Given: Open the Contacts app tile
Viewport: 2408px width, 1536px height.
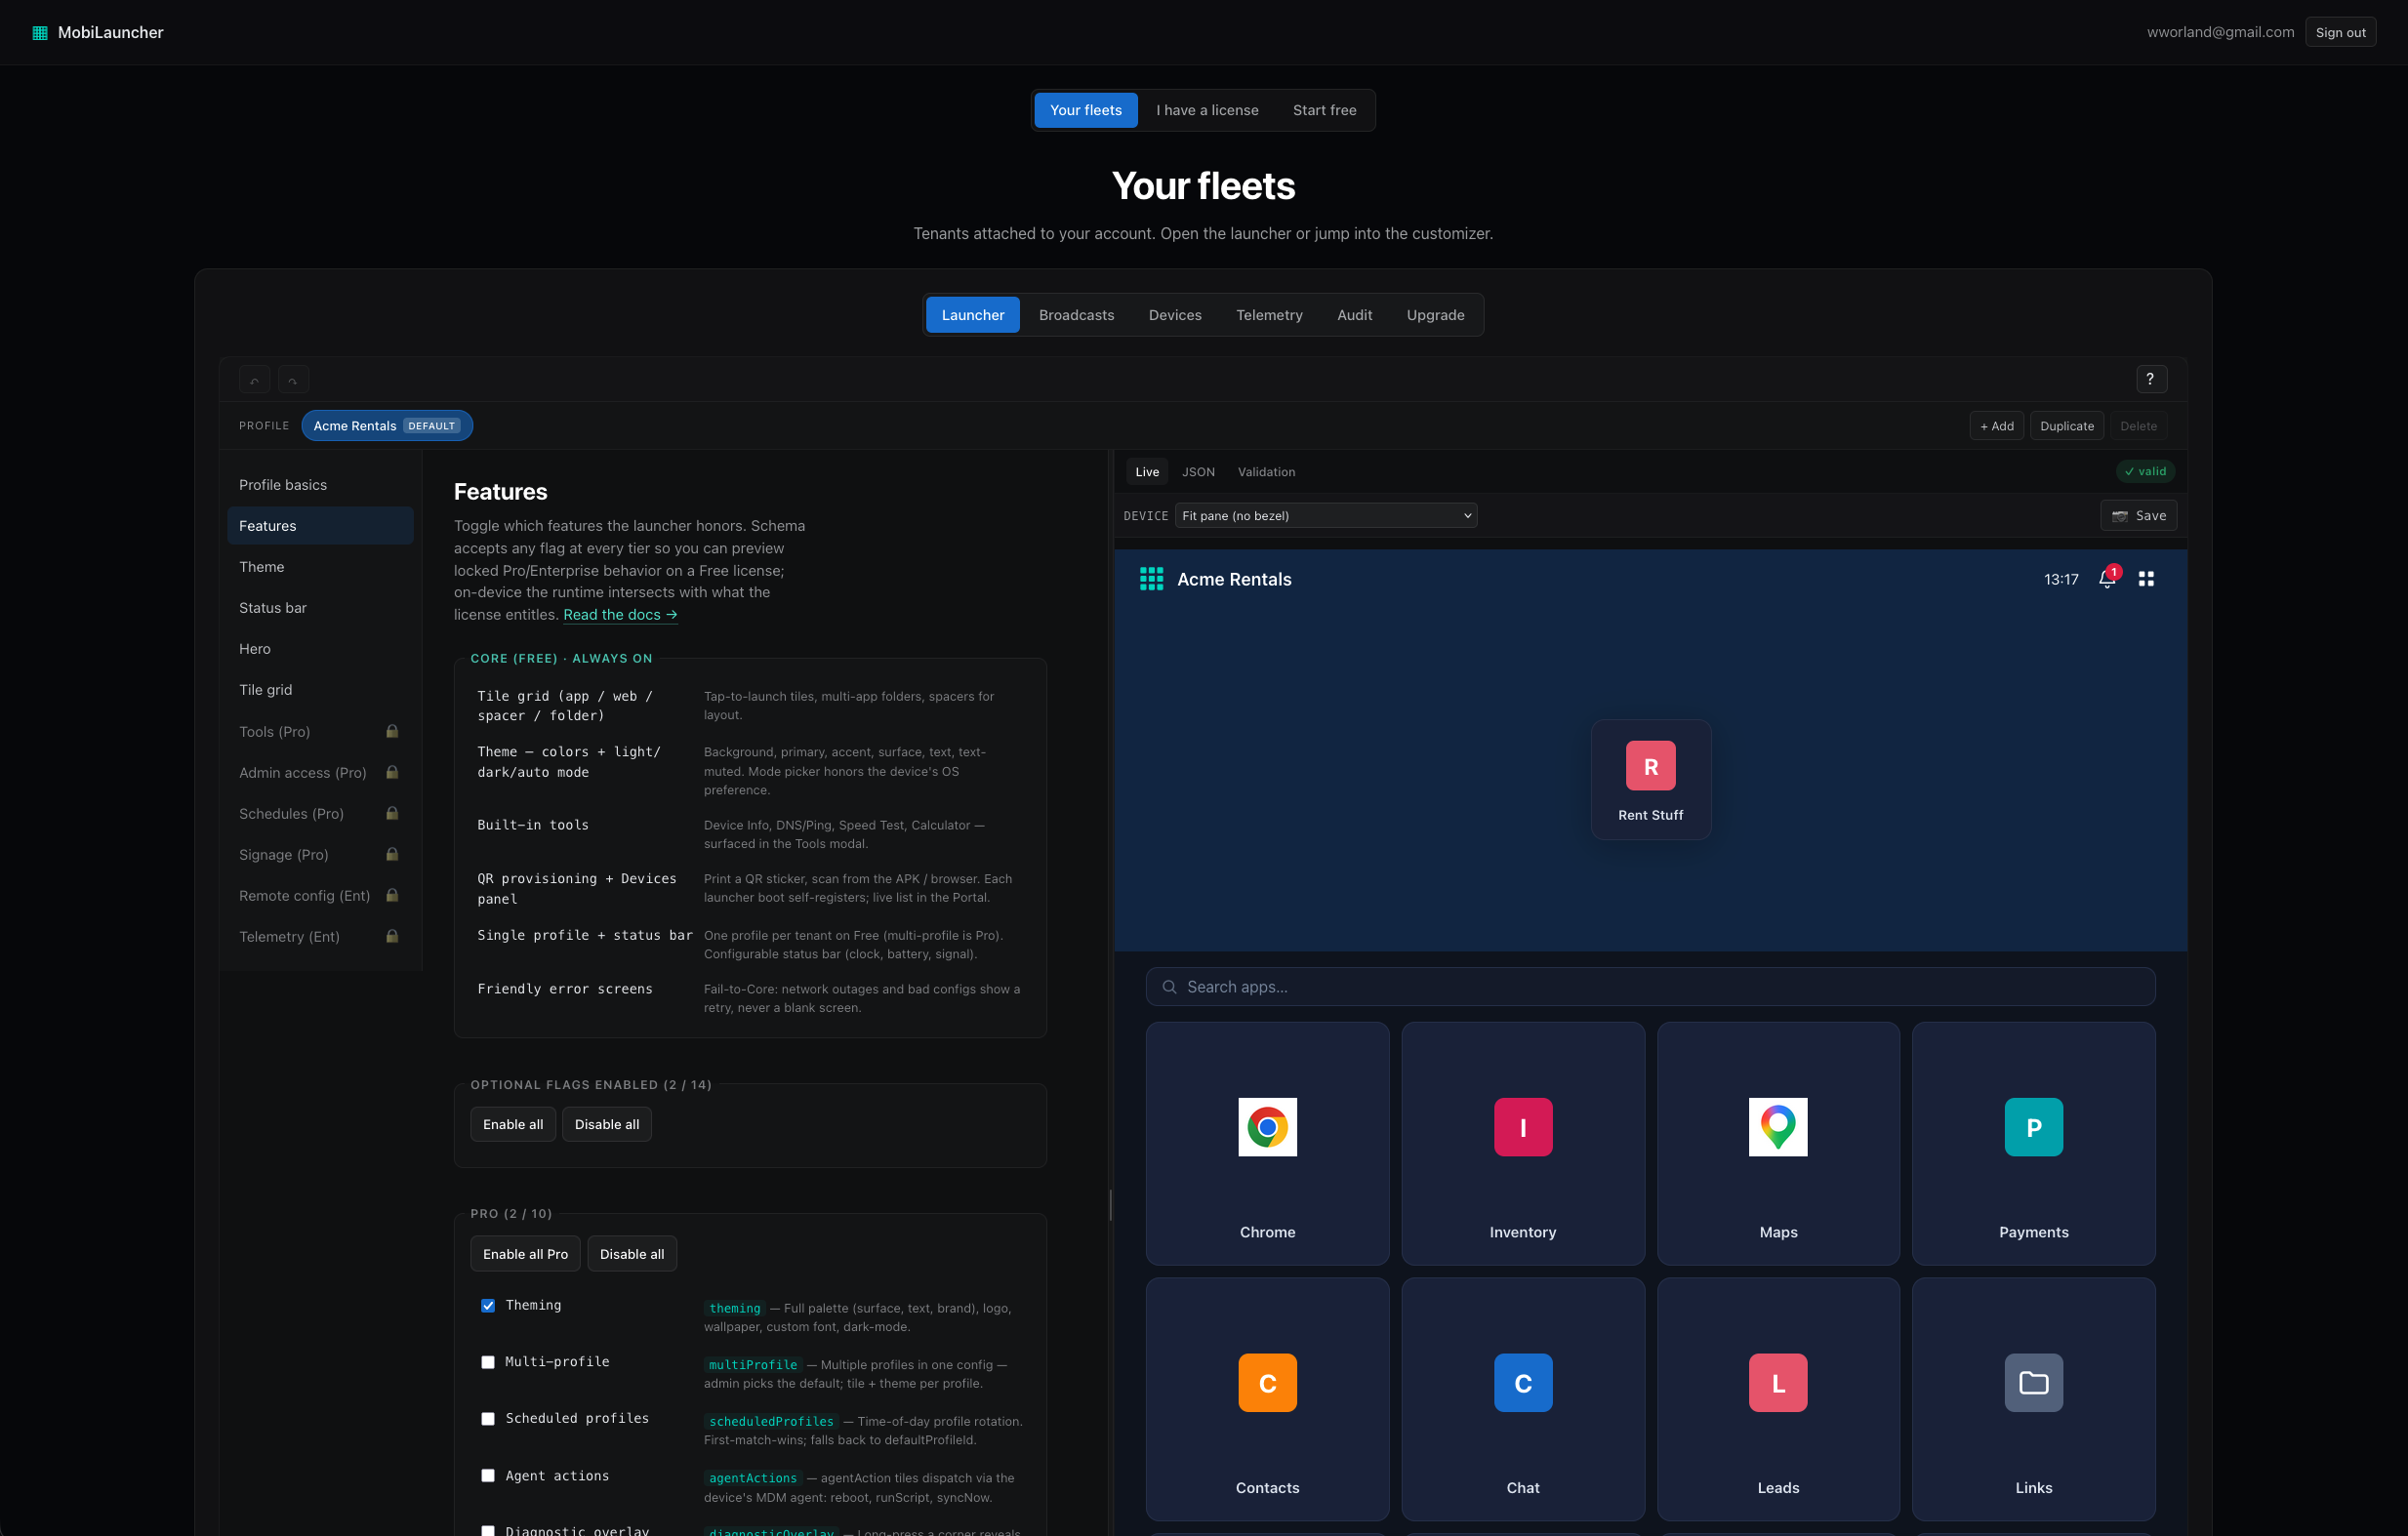Looking at the screenshot, I should [x=1267, y=1399].
